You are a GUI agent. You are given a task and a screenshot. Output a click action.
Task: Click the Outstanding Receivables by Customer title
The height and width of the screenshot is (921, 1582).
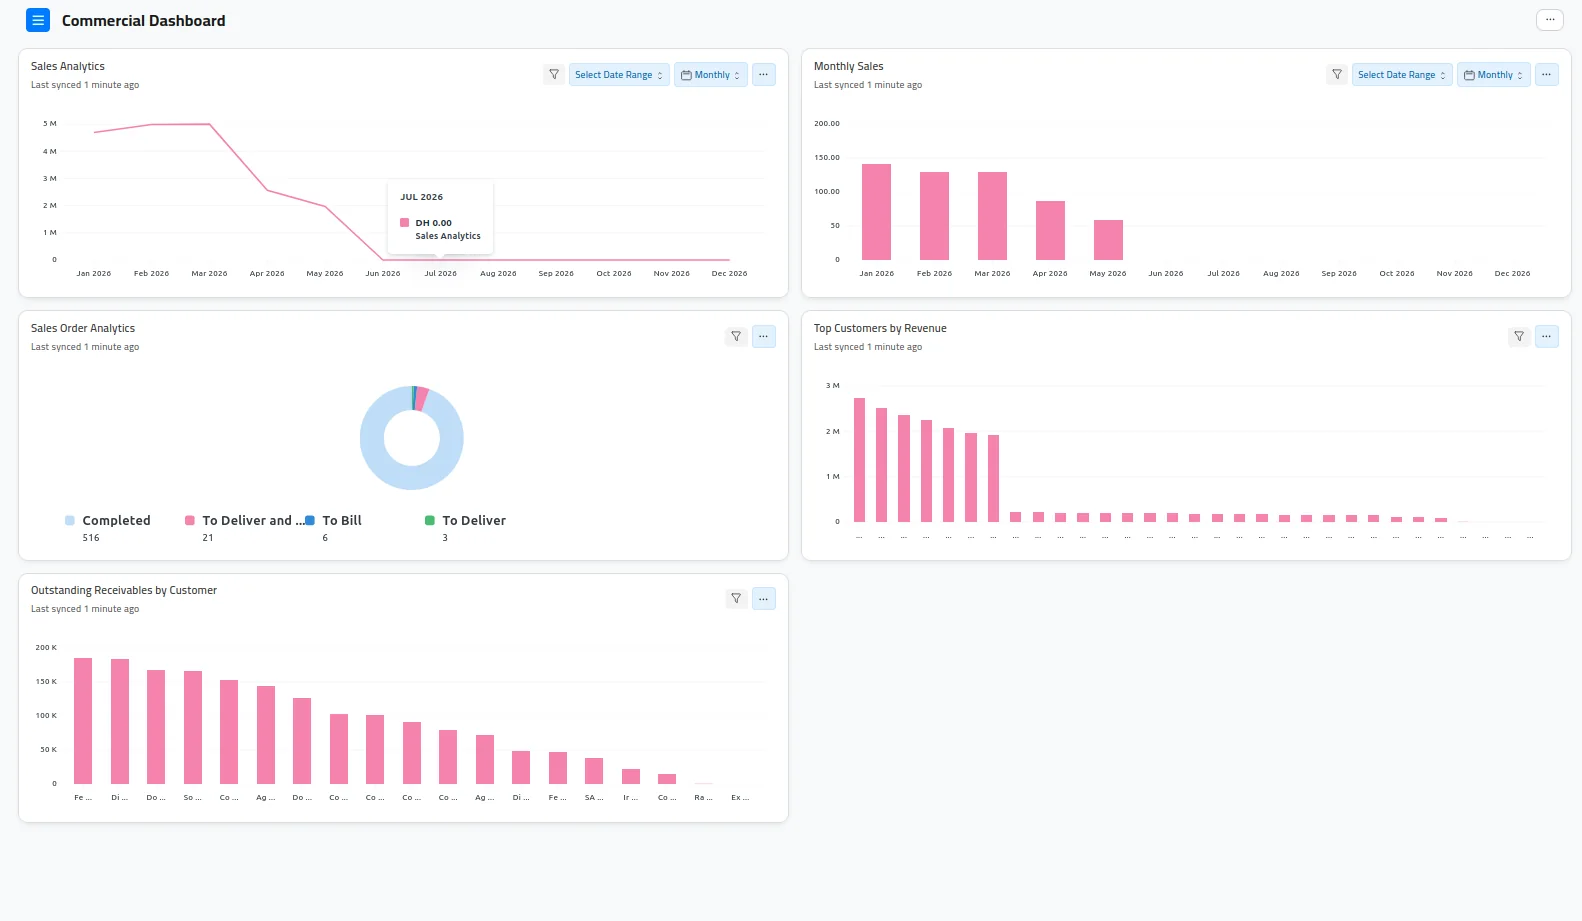pyautogui.click(x=124, y=591)
